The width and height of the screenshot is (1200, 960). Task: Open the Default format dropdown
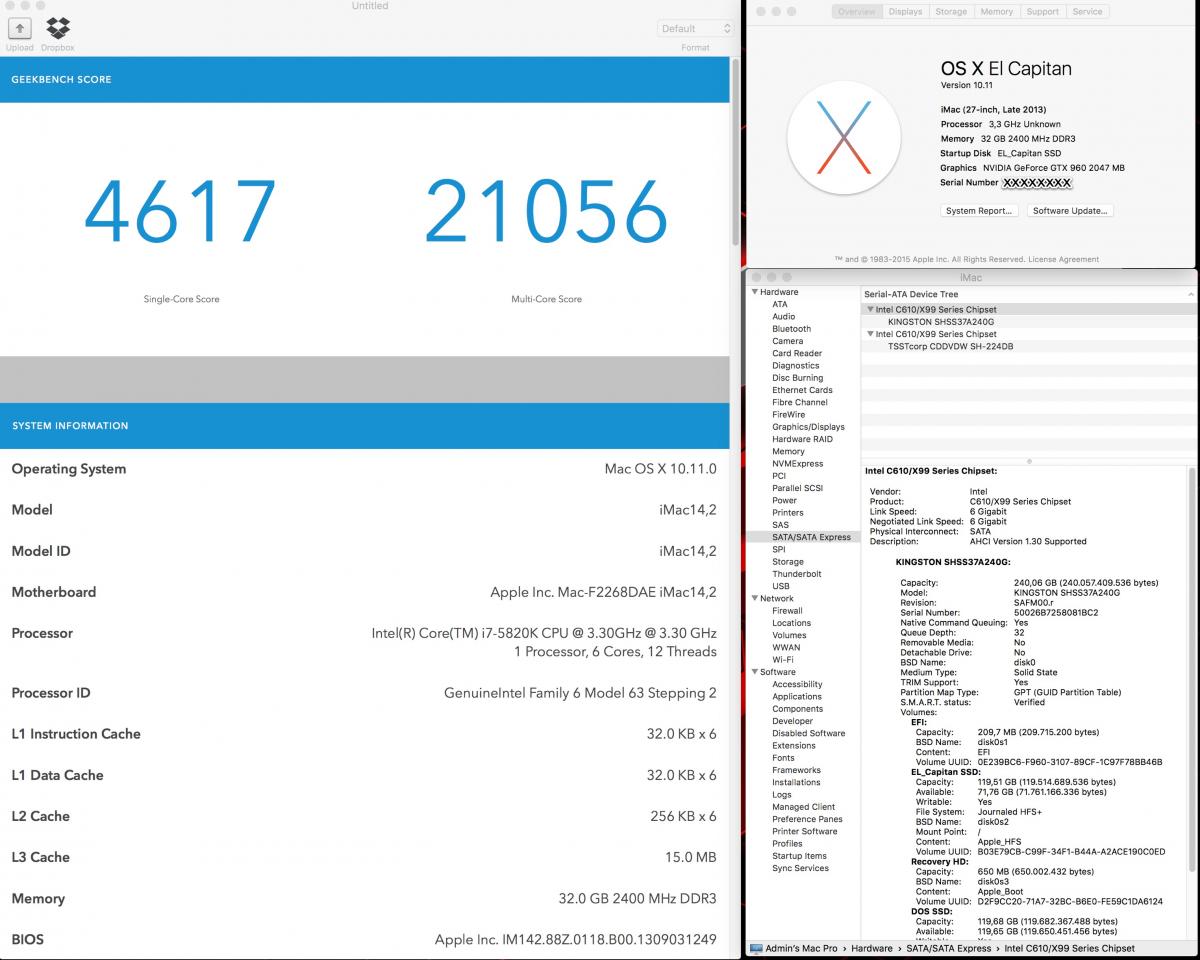(x=695, y=28)
